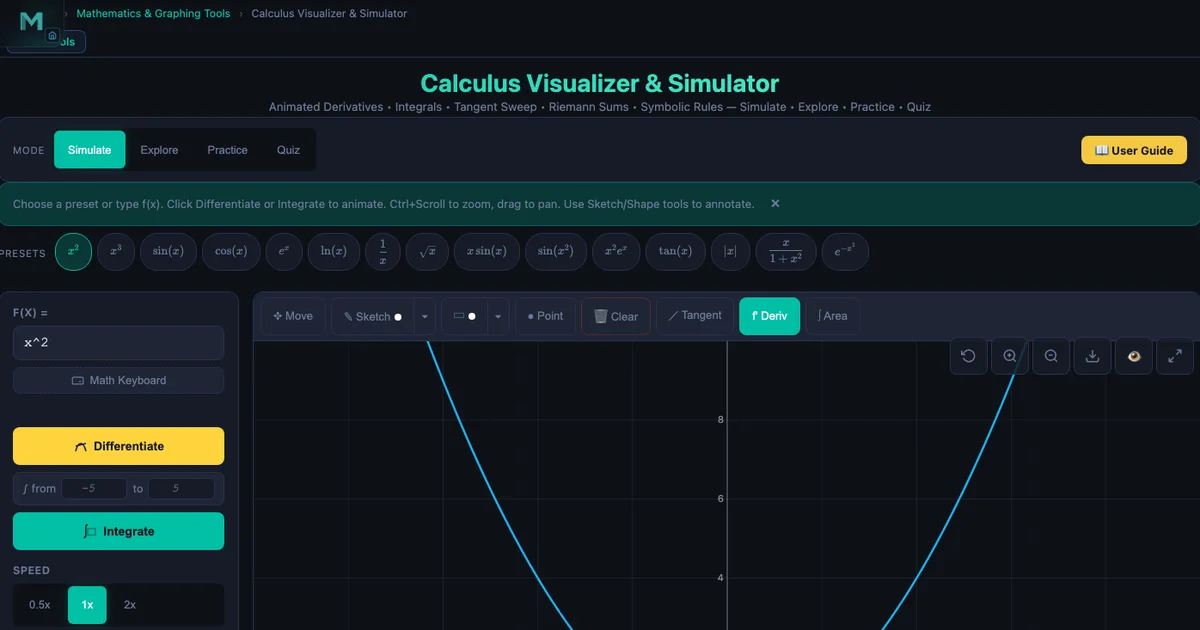Viewport: 1200px width, 630px height.
Task: Open Mathematics & Graphing Tools breadcrumb
Action: coord(153,14)
